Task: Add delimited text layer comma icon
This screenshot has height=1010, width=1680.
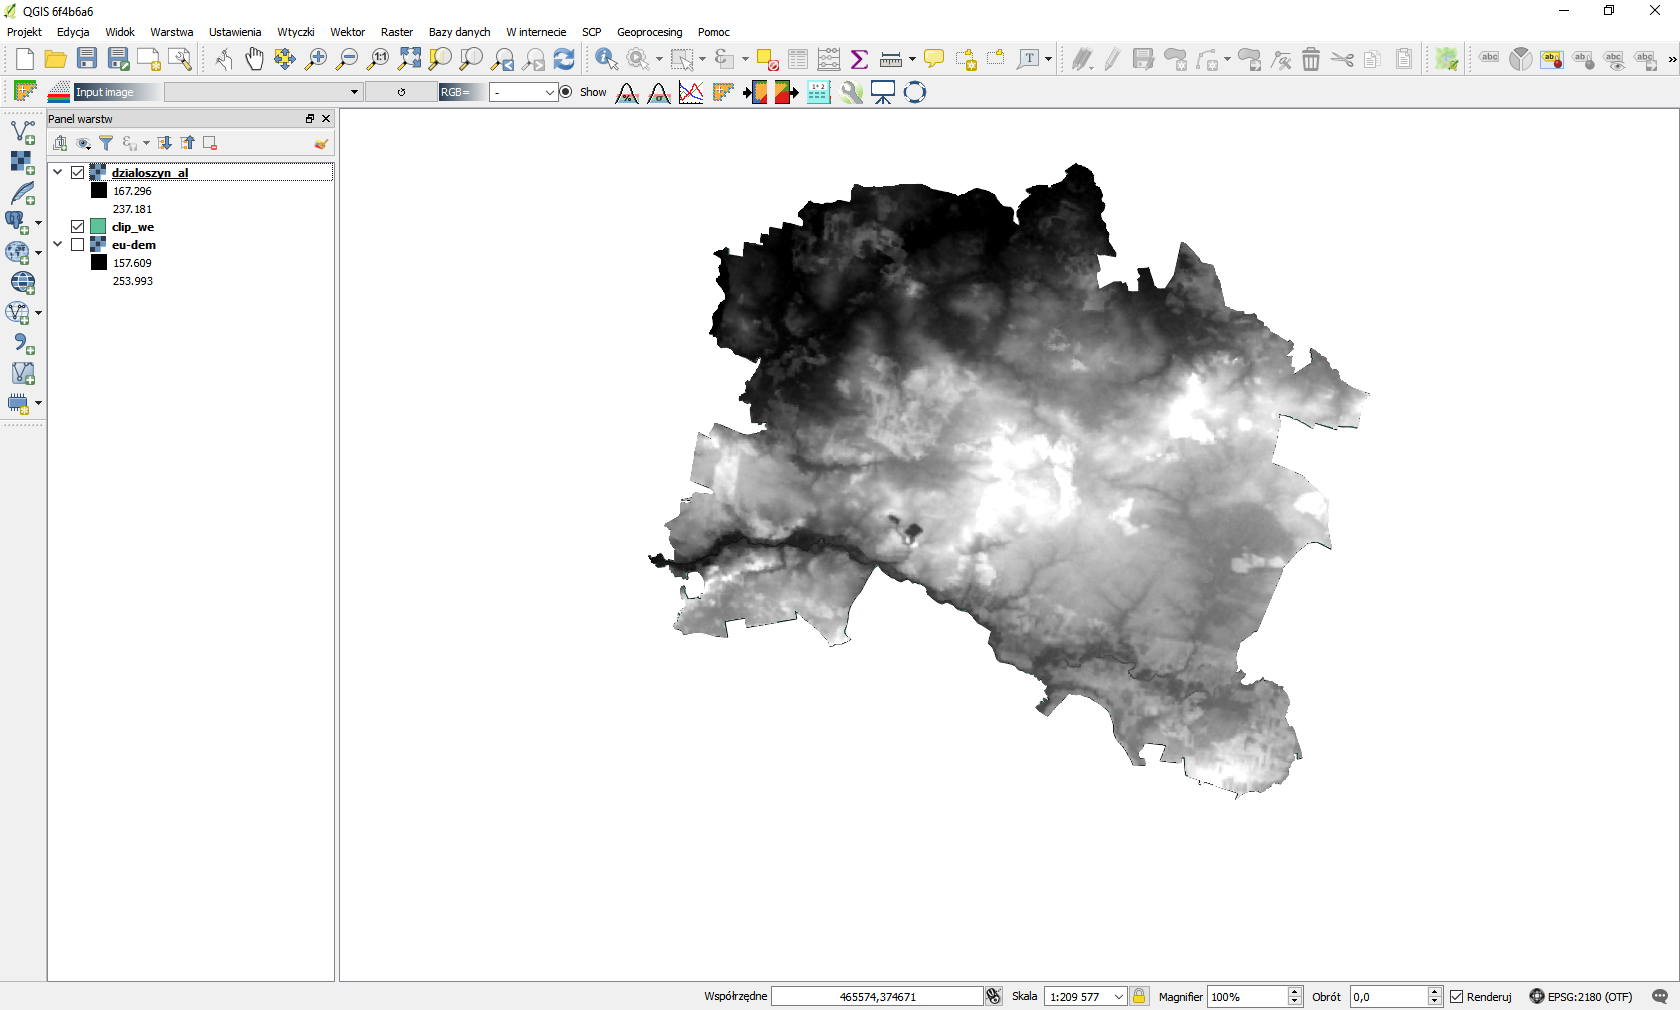Action: pos(22,343)
